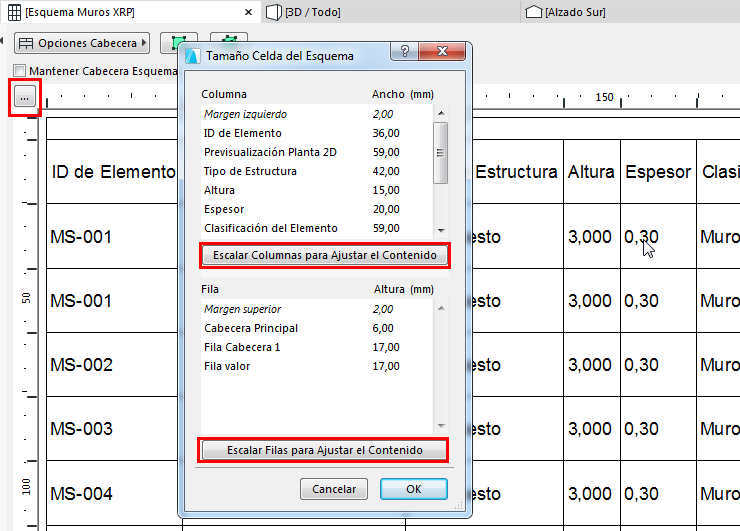Click the Archicad icon in the dialog title
Screen dimensions: 740x531
[x=193, y=56]
